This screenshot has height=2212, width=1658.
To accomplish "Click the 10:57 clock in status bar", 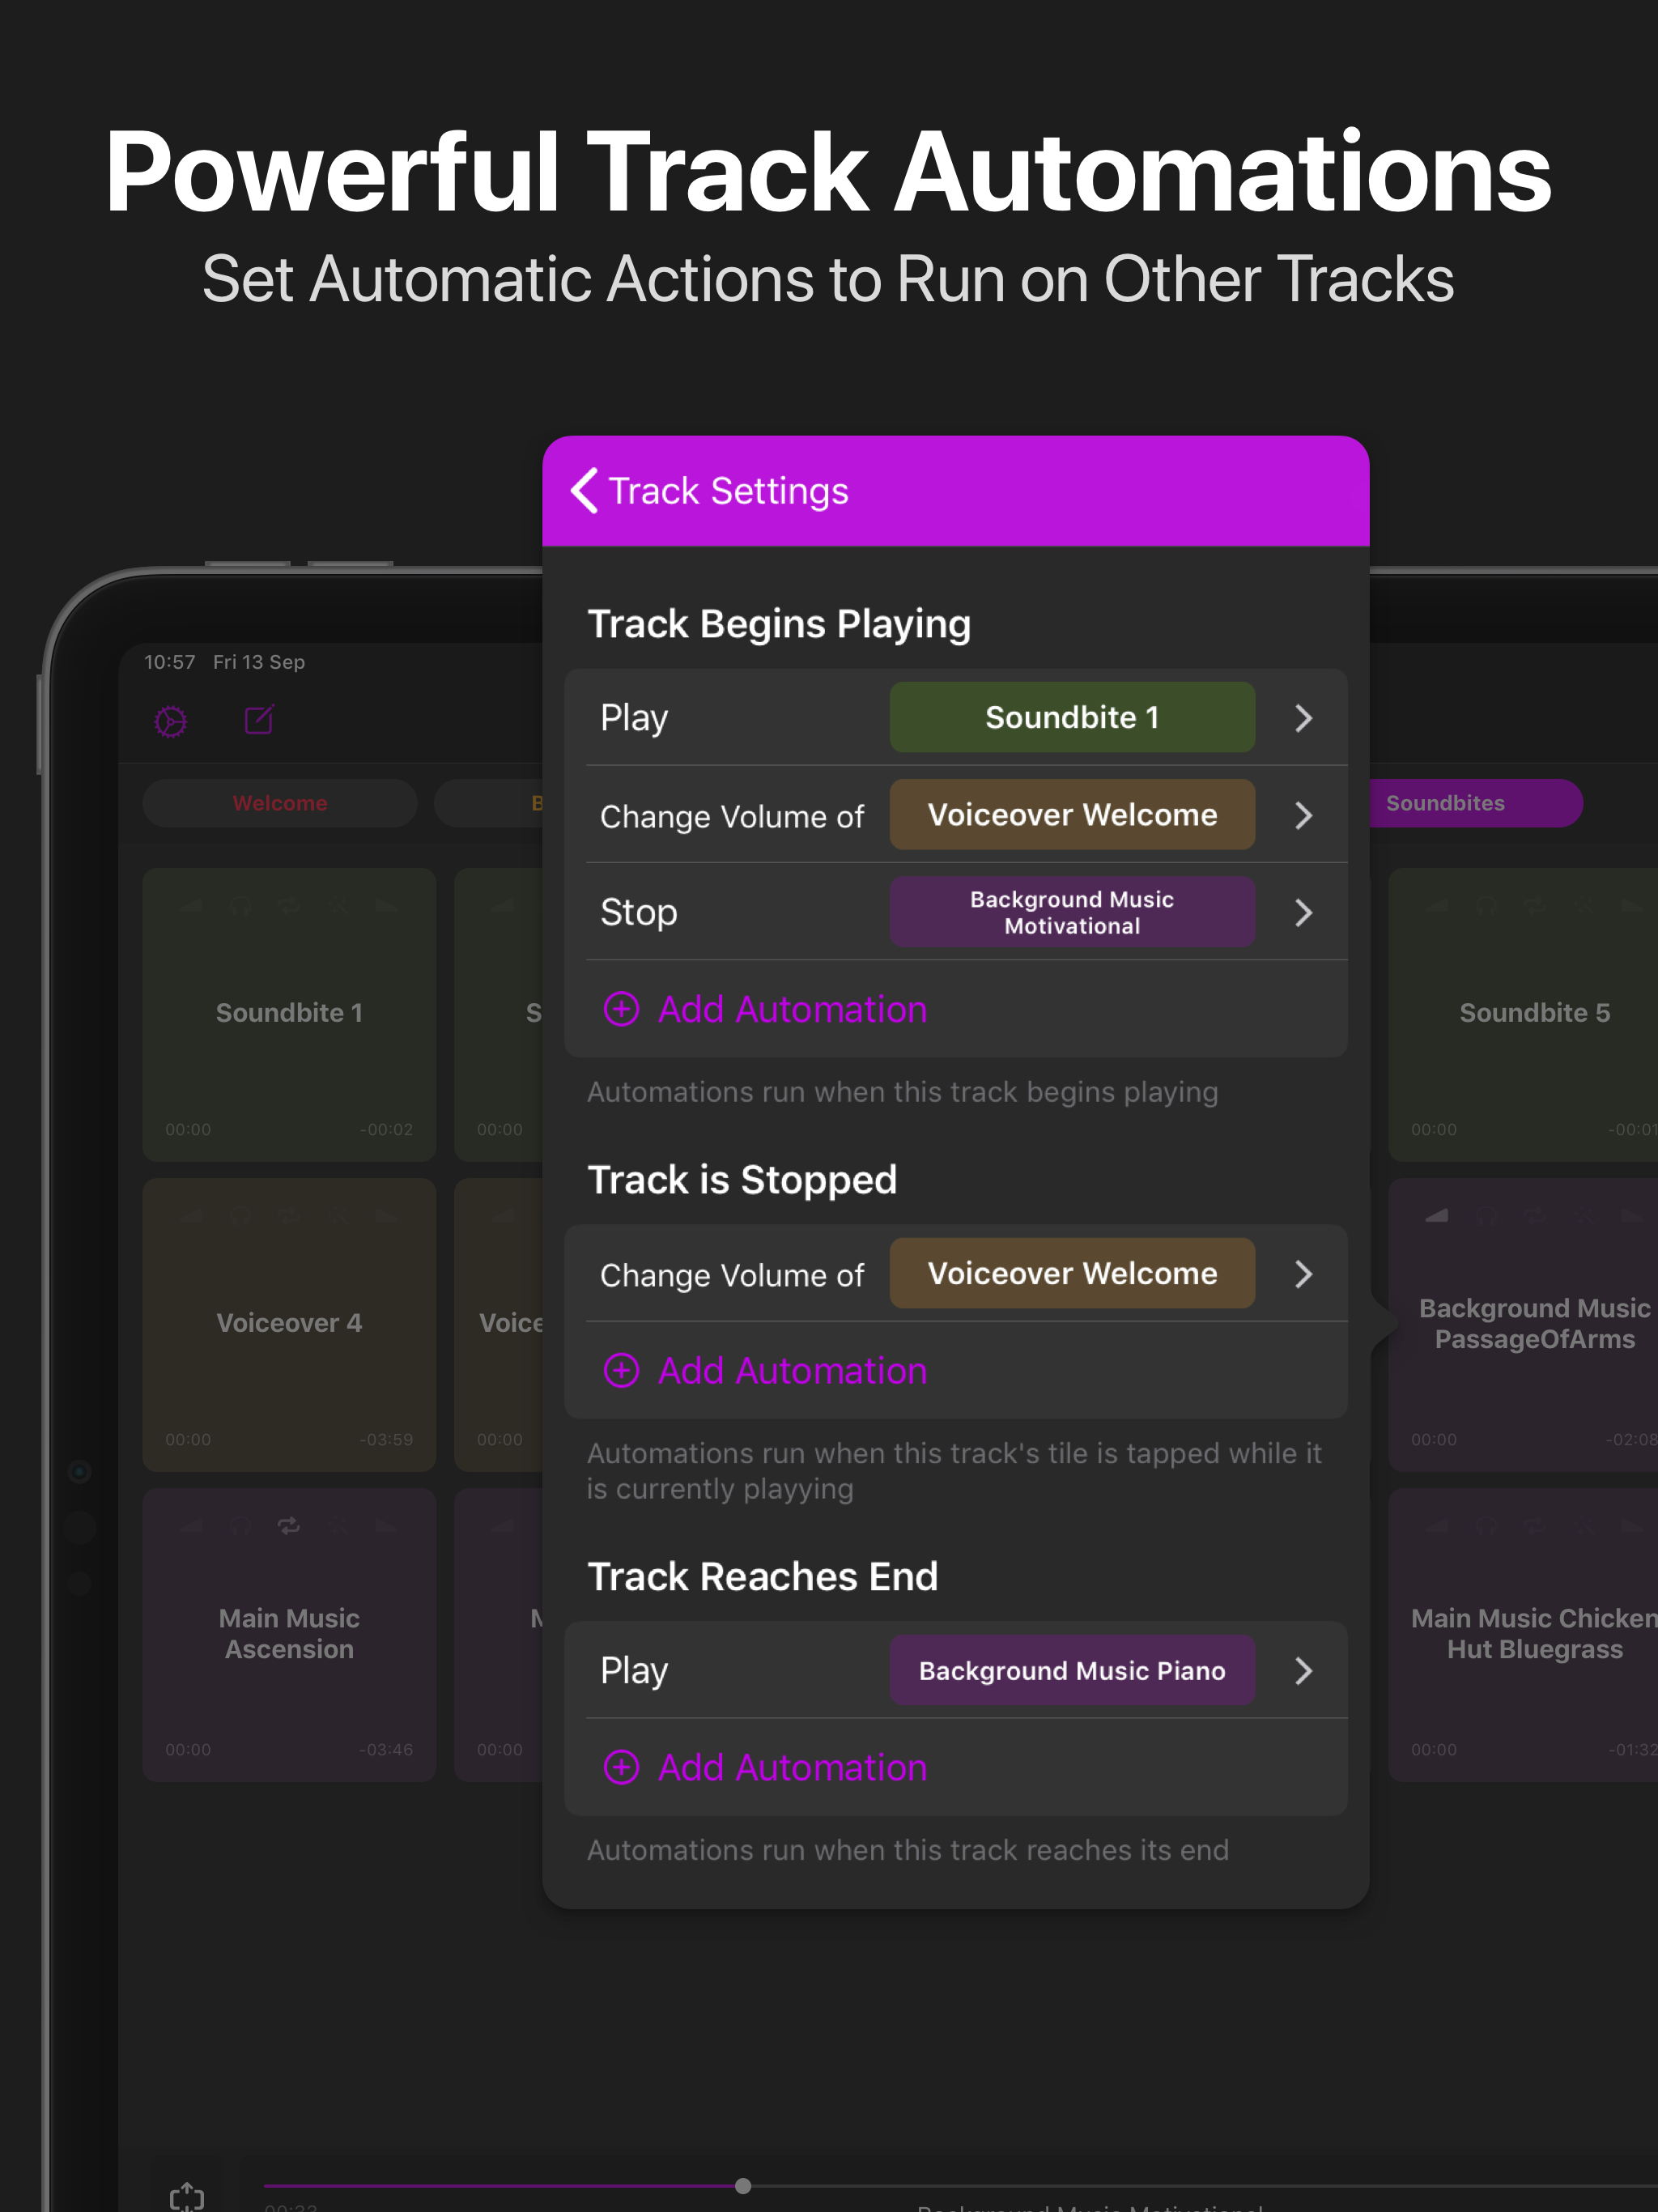I will [x=169, y=662].
